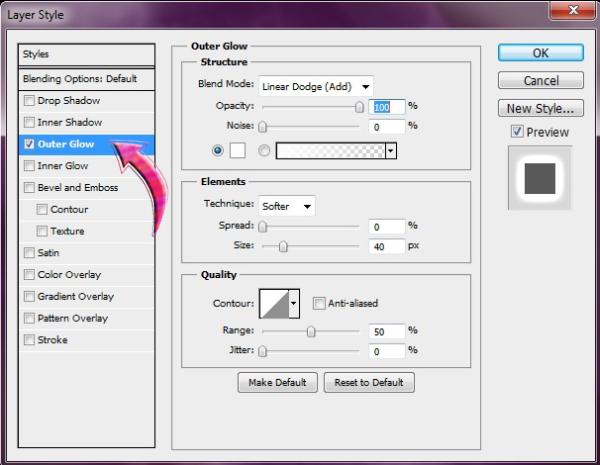Uncheck the Outer Glow checkbox

tap(29, 144)
